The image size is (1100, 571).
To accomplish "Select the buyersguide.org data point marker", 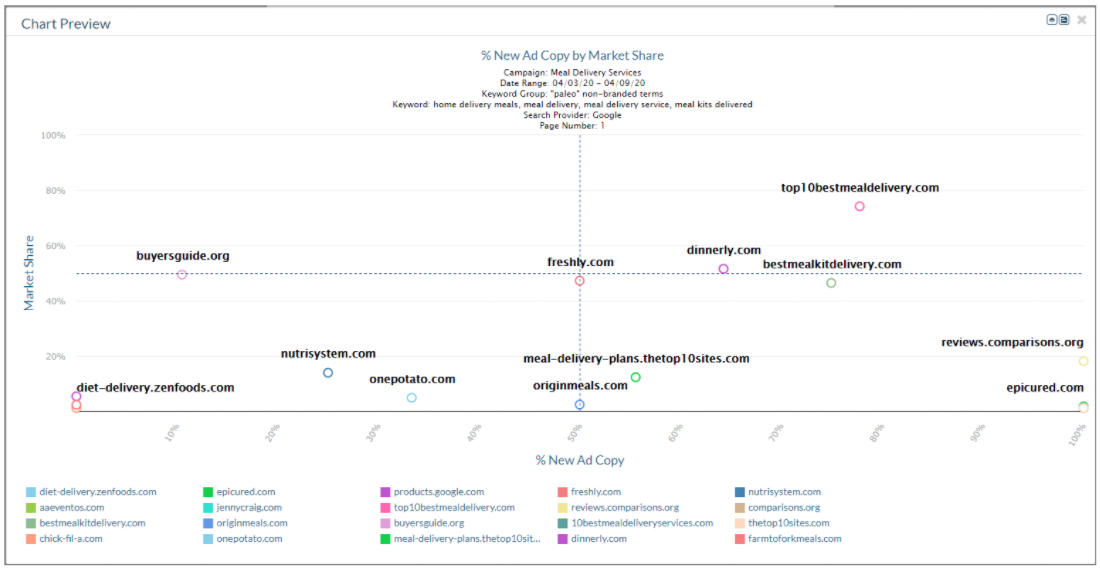I will 182,275.
